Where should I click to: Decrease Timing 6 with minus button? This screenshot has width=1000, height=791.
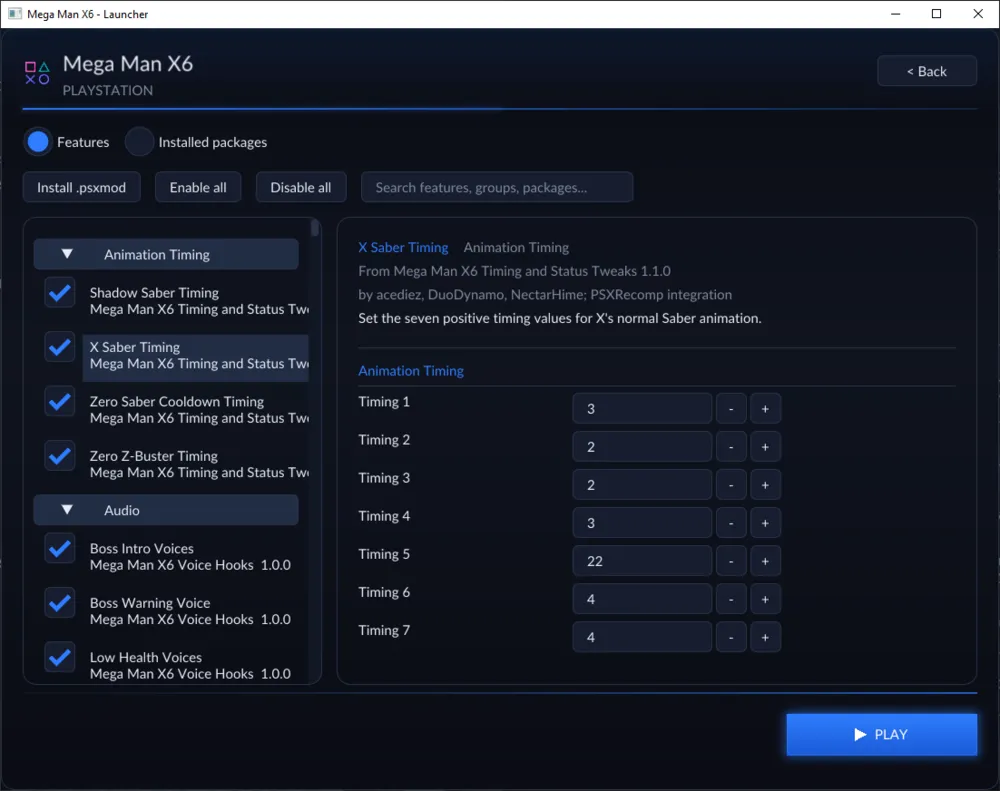731,600
